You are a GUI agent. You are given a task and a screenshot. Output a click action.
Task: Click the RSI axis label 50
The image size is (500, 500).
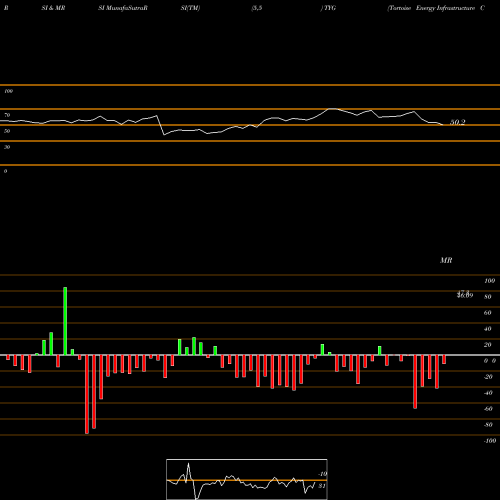point(7,131)
